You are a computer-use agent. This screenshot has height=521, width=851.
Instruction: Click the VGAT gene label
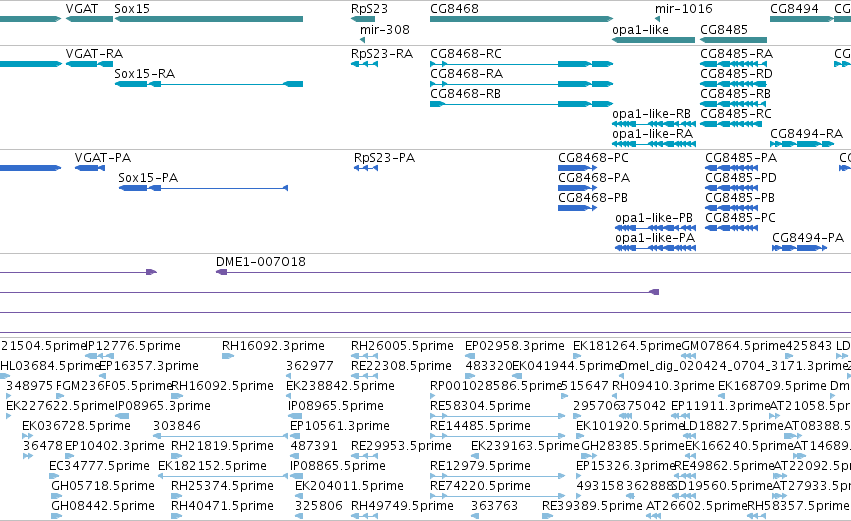[x=82, y=9]
